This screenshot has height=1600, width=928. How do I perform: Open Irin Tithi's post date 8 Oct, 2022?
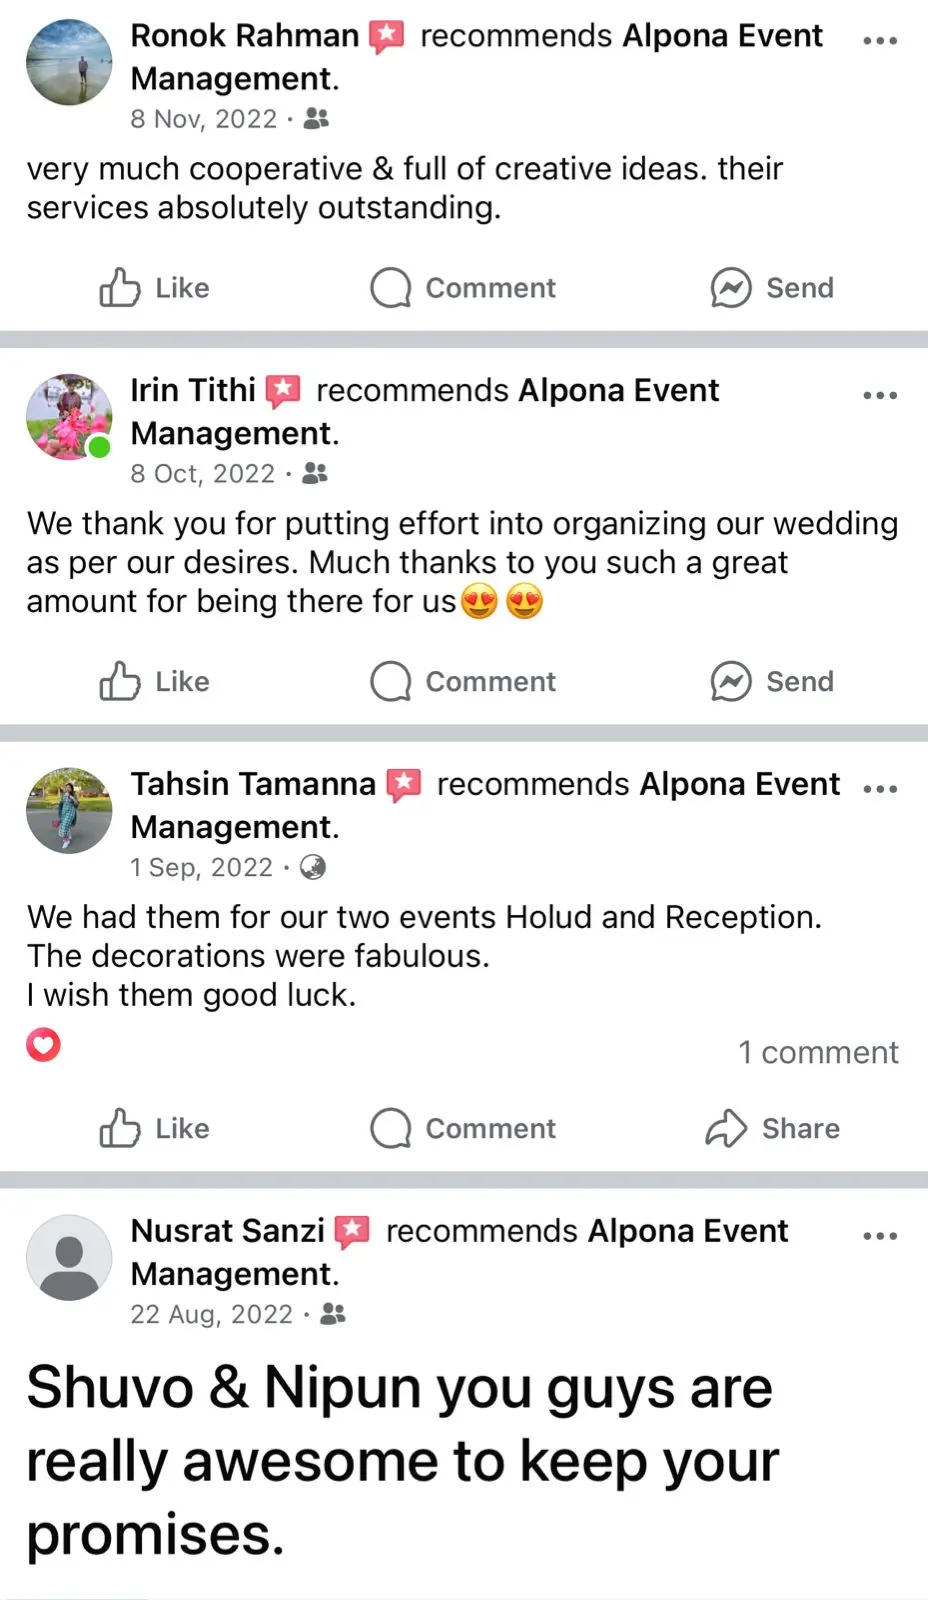pyautogui.click(x=202, y=474)
